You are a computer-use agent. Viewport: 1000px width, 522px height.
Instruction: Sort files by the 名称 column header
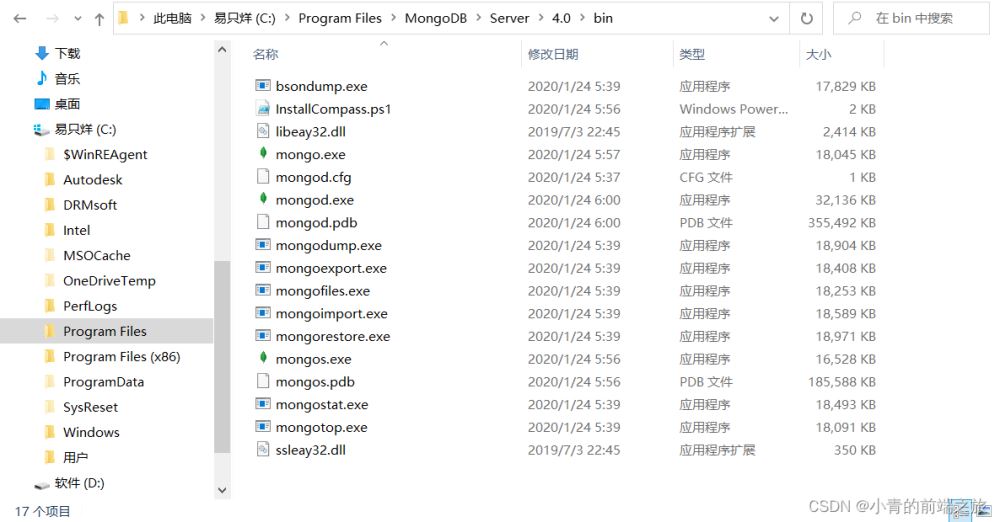click(x=266, y=54)
